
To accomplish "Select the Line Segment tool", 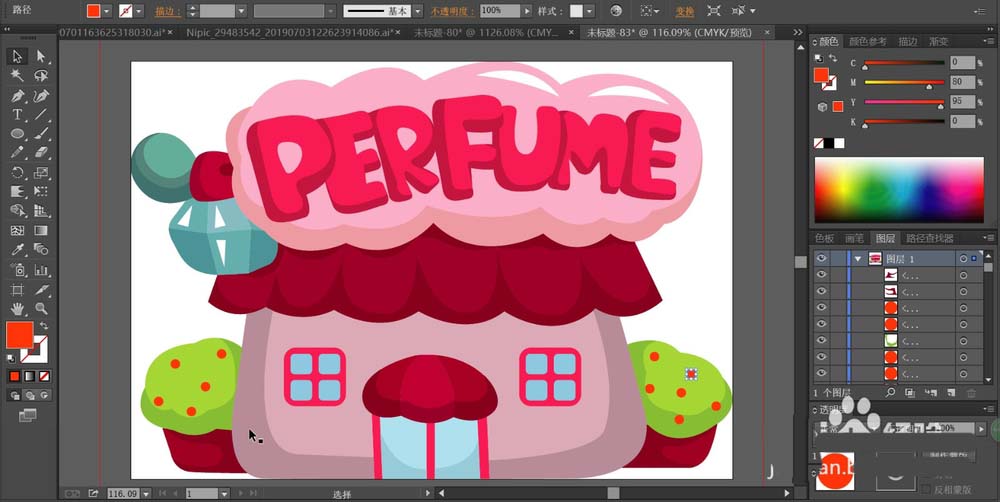I will click(x=41, y=115).
